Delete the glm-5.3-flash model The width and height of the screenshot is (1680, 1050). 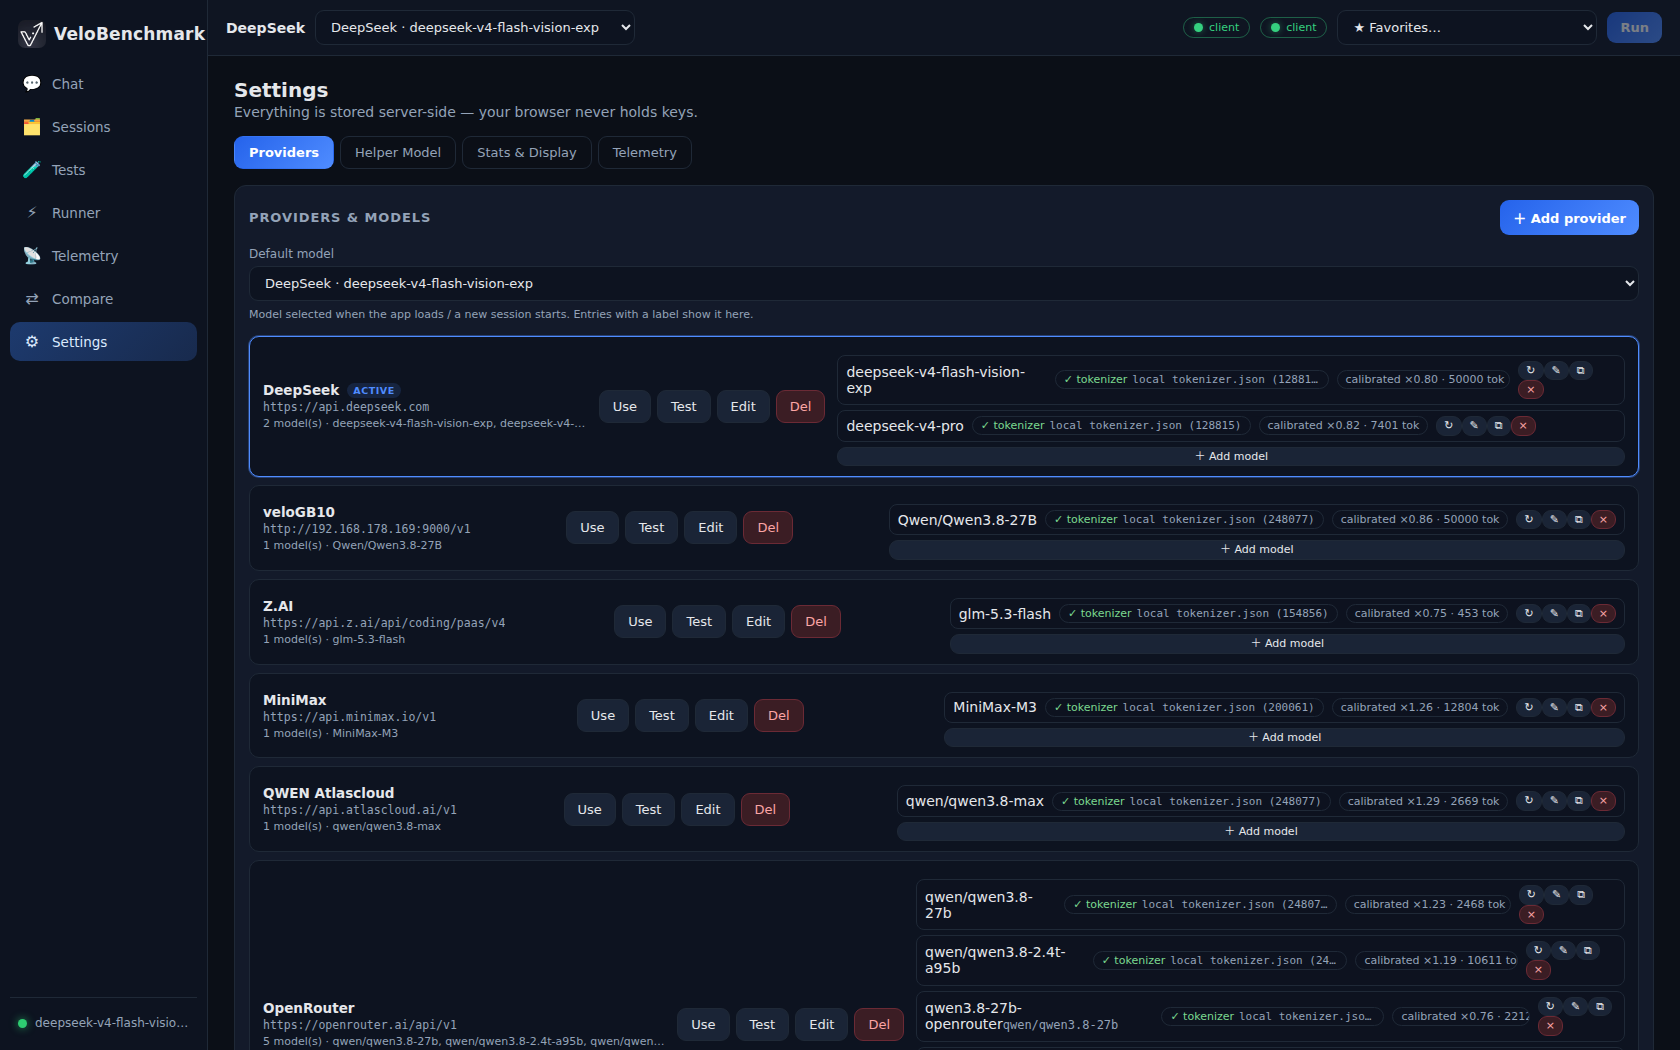coord(1604,614)
